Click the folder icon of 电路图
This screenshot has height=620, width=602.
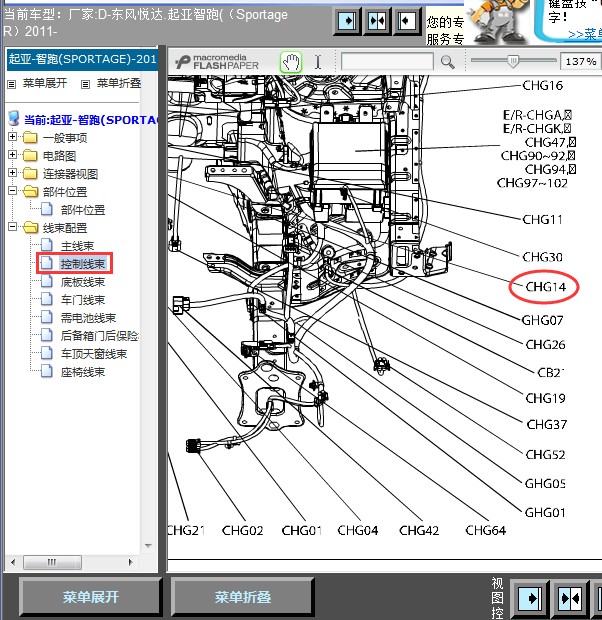[x=30, y=155]
